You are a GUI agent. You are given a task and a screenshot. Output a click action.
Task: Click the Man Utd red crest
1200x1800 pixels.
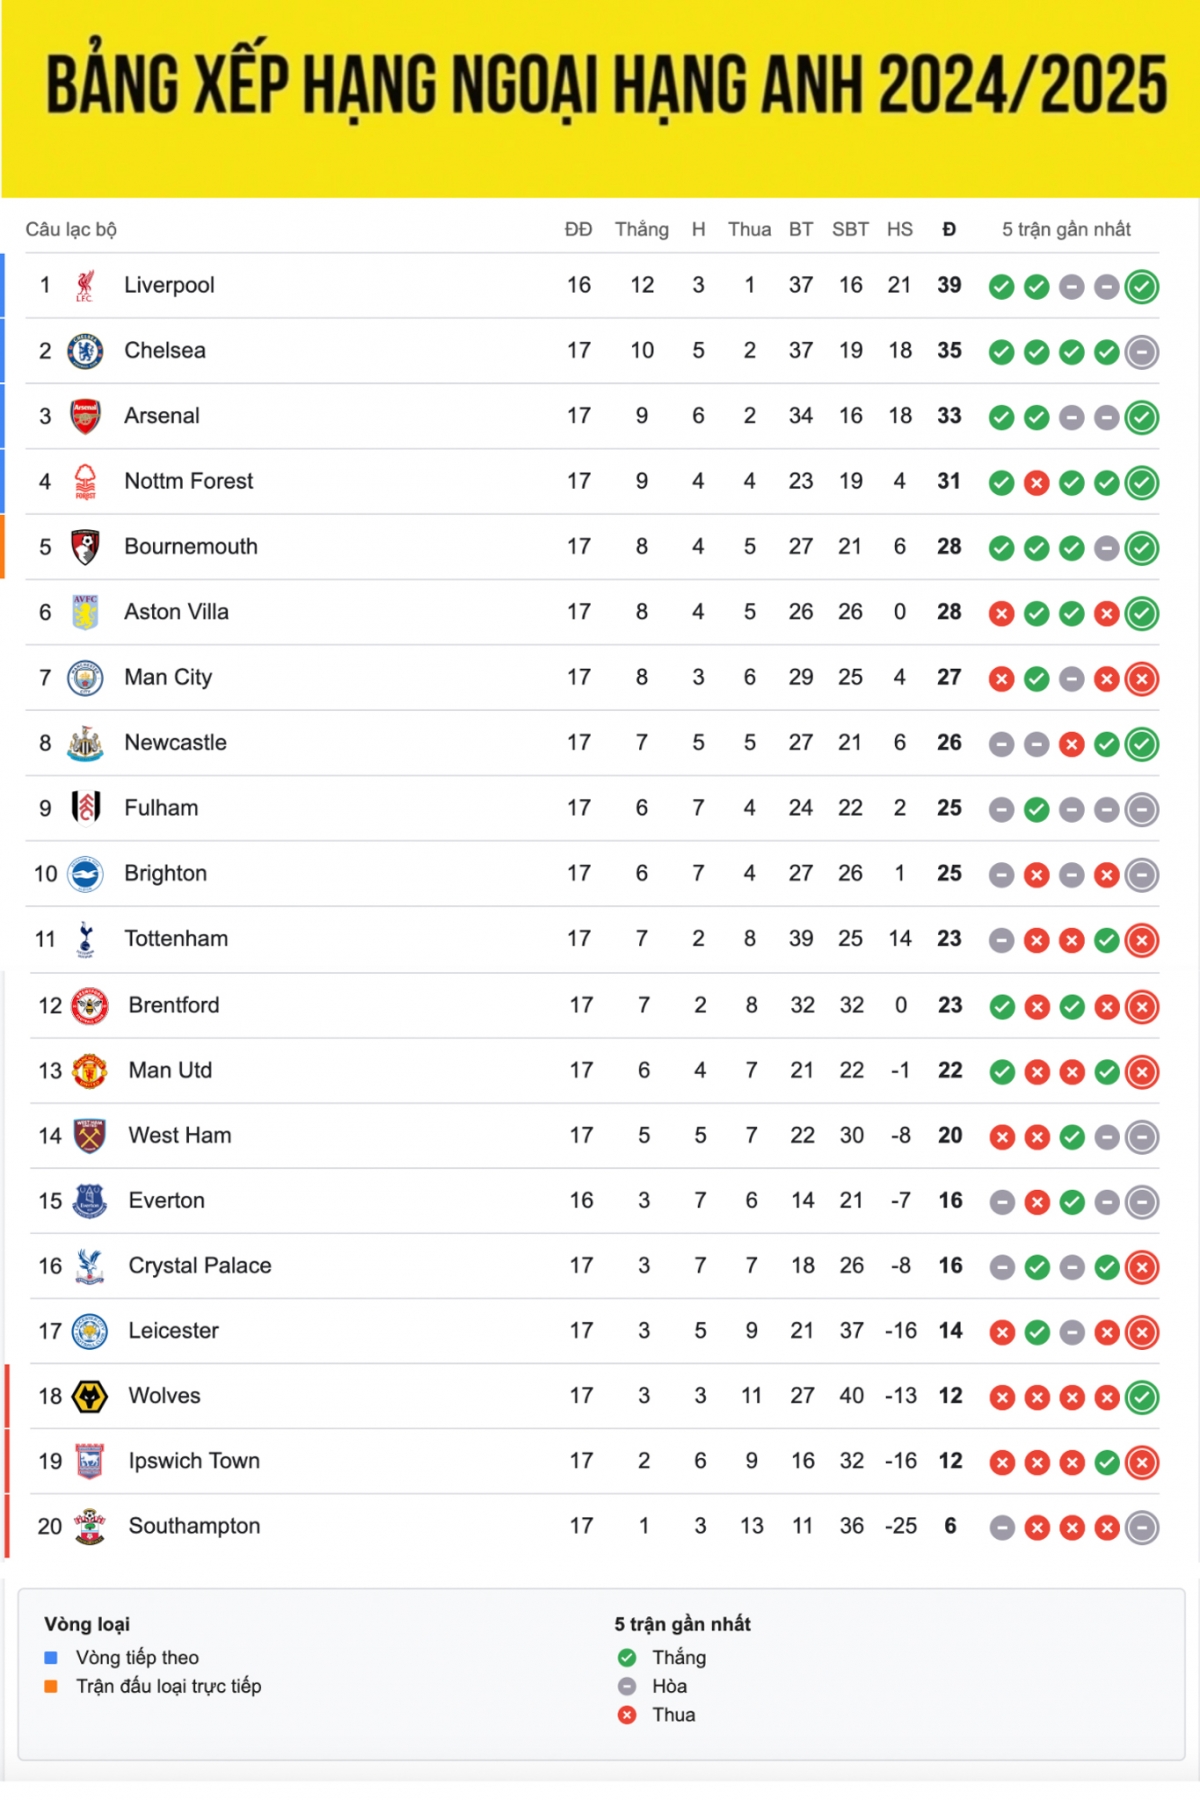(x=90, y=1071)
